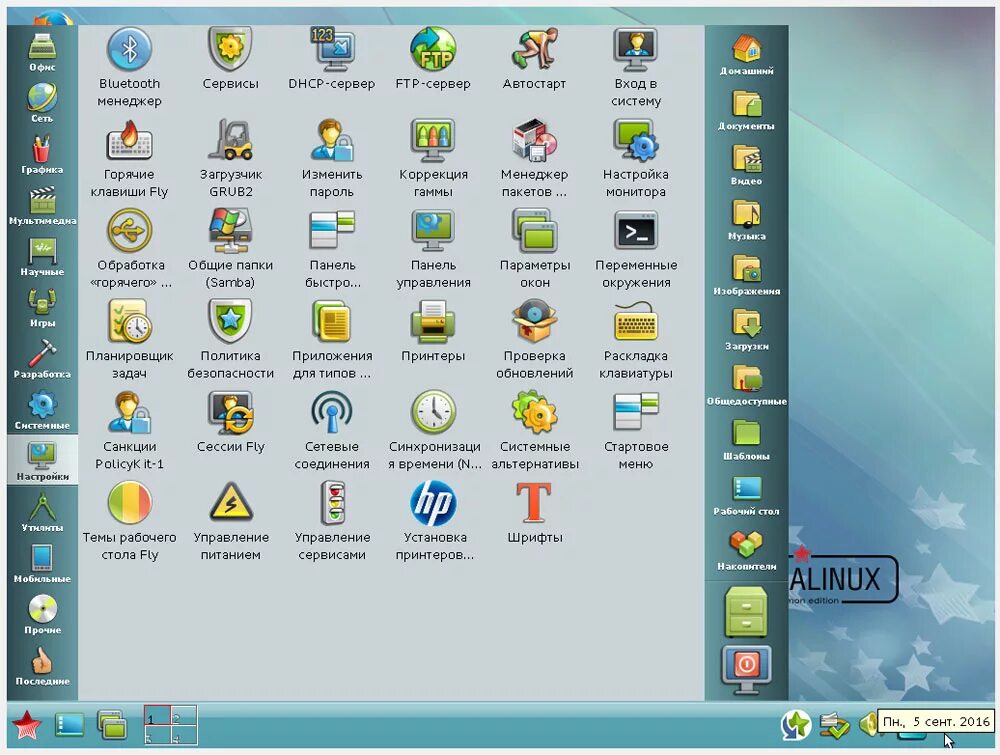Viewport: 1000px width, 755px height.
Task: Open the Видео folder
Action: (x=746, y=165)
